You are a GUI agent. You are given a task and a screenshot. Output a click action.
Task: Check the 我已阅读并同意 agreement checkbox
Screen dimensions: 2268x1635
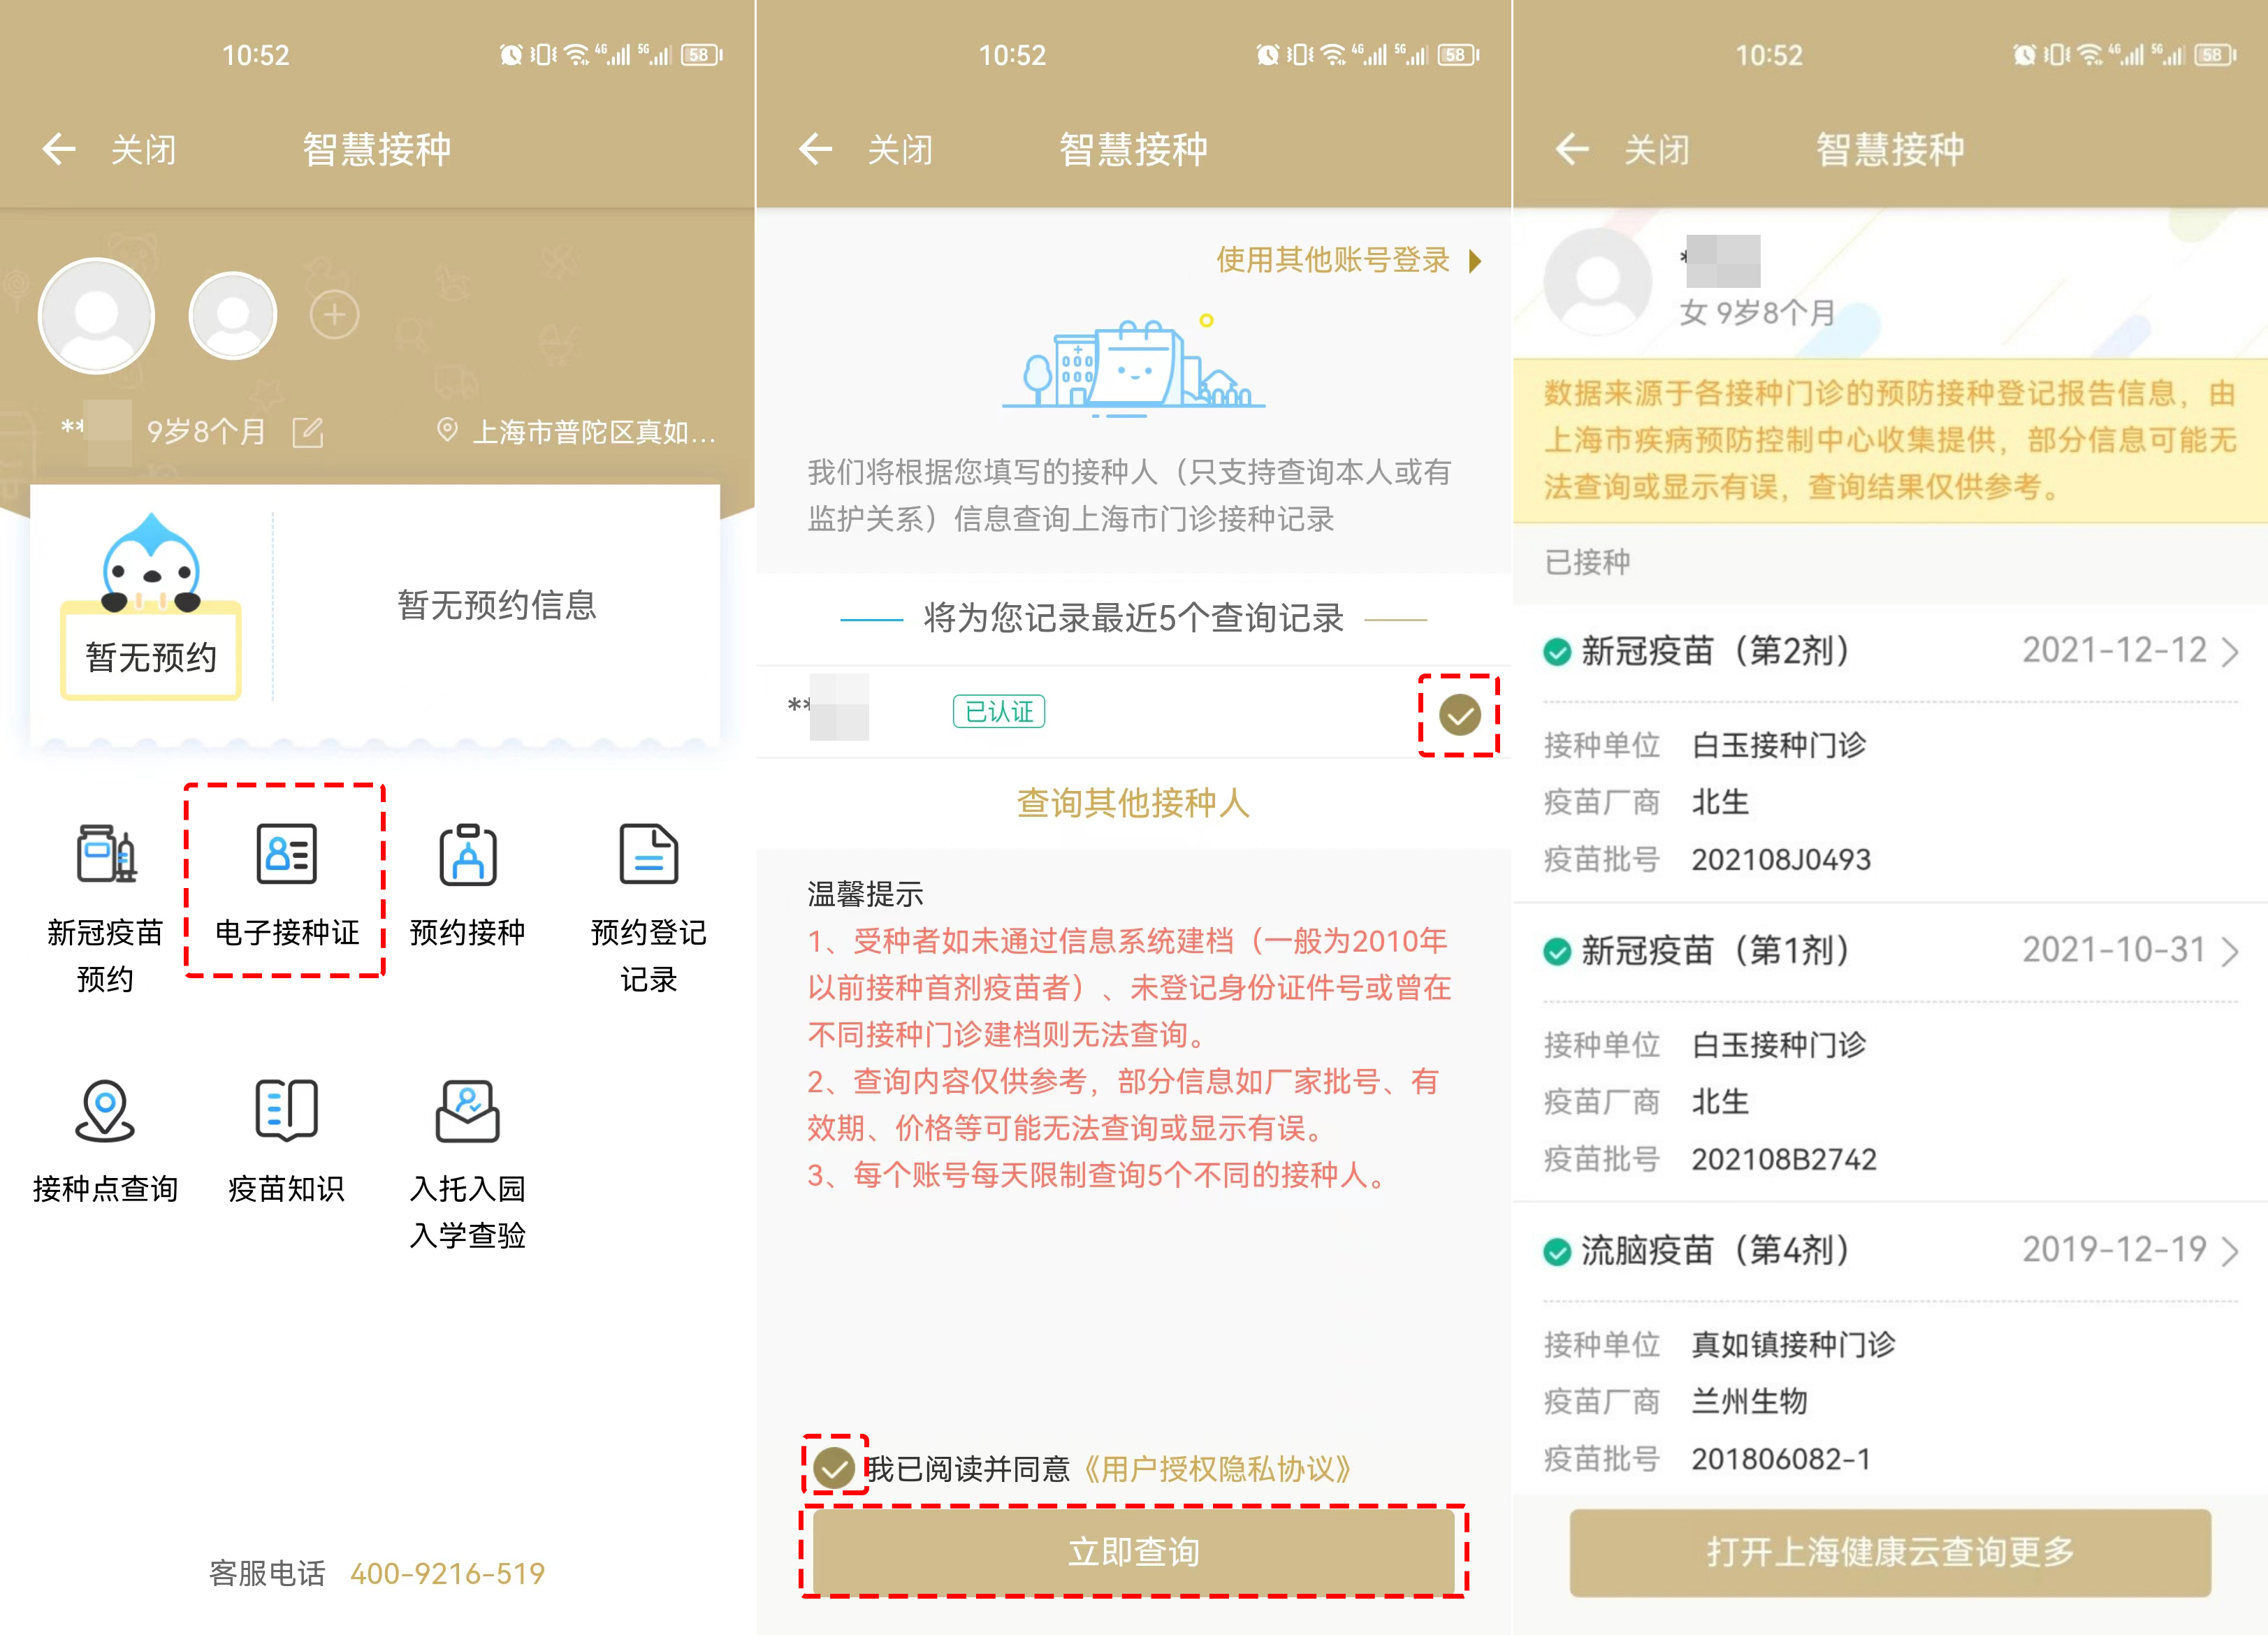[833, 1467]
